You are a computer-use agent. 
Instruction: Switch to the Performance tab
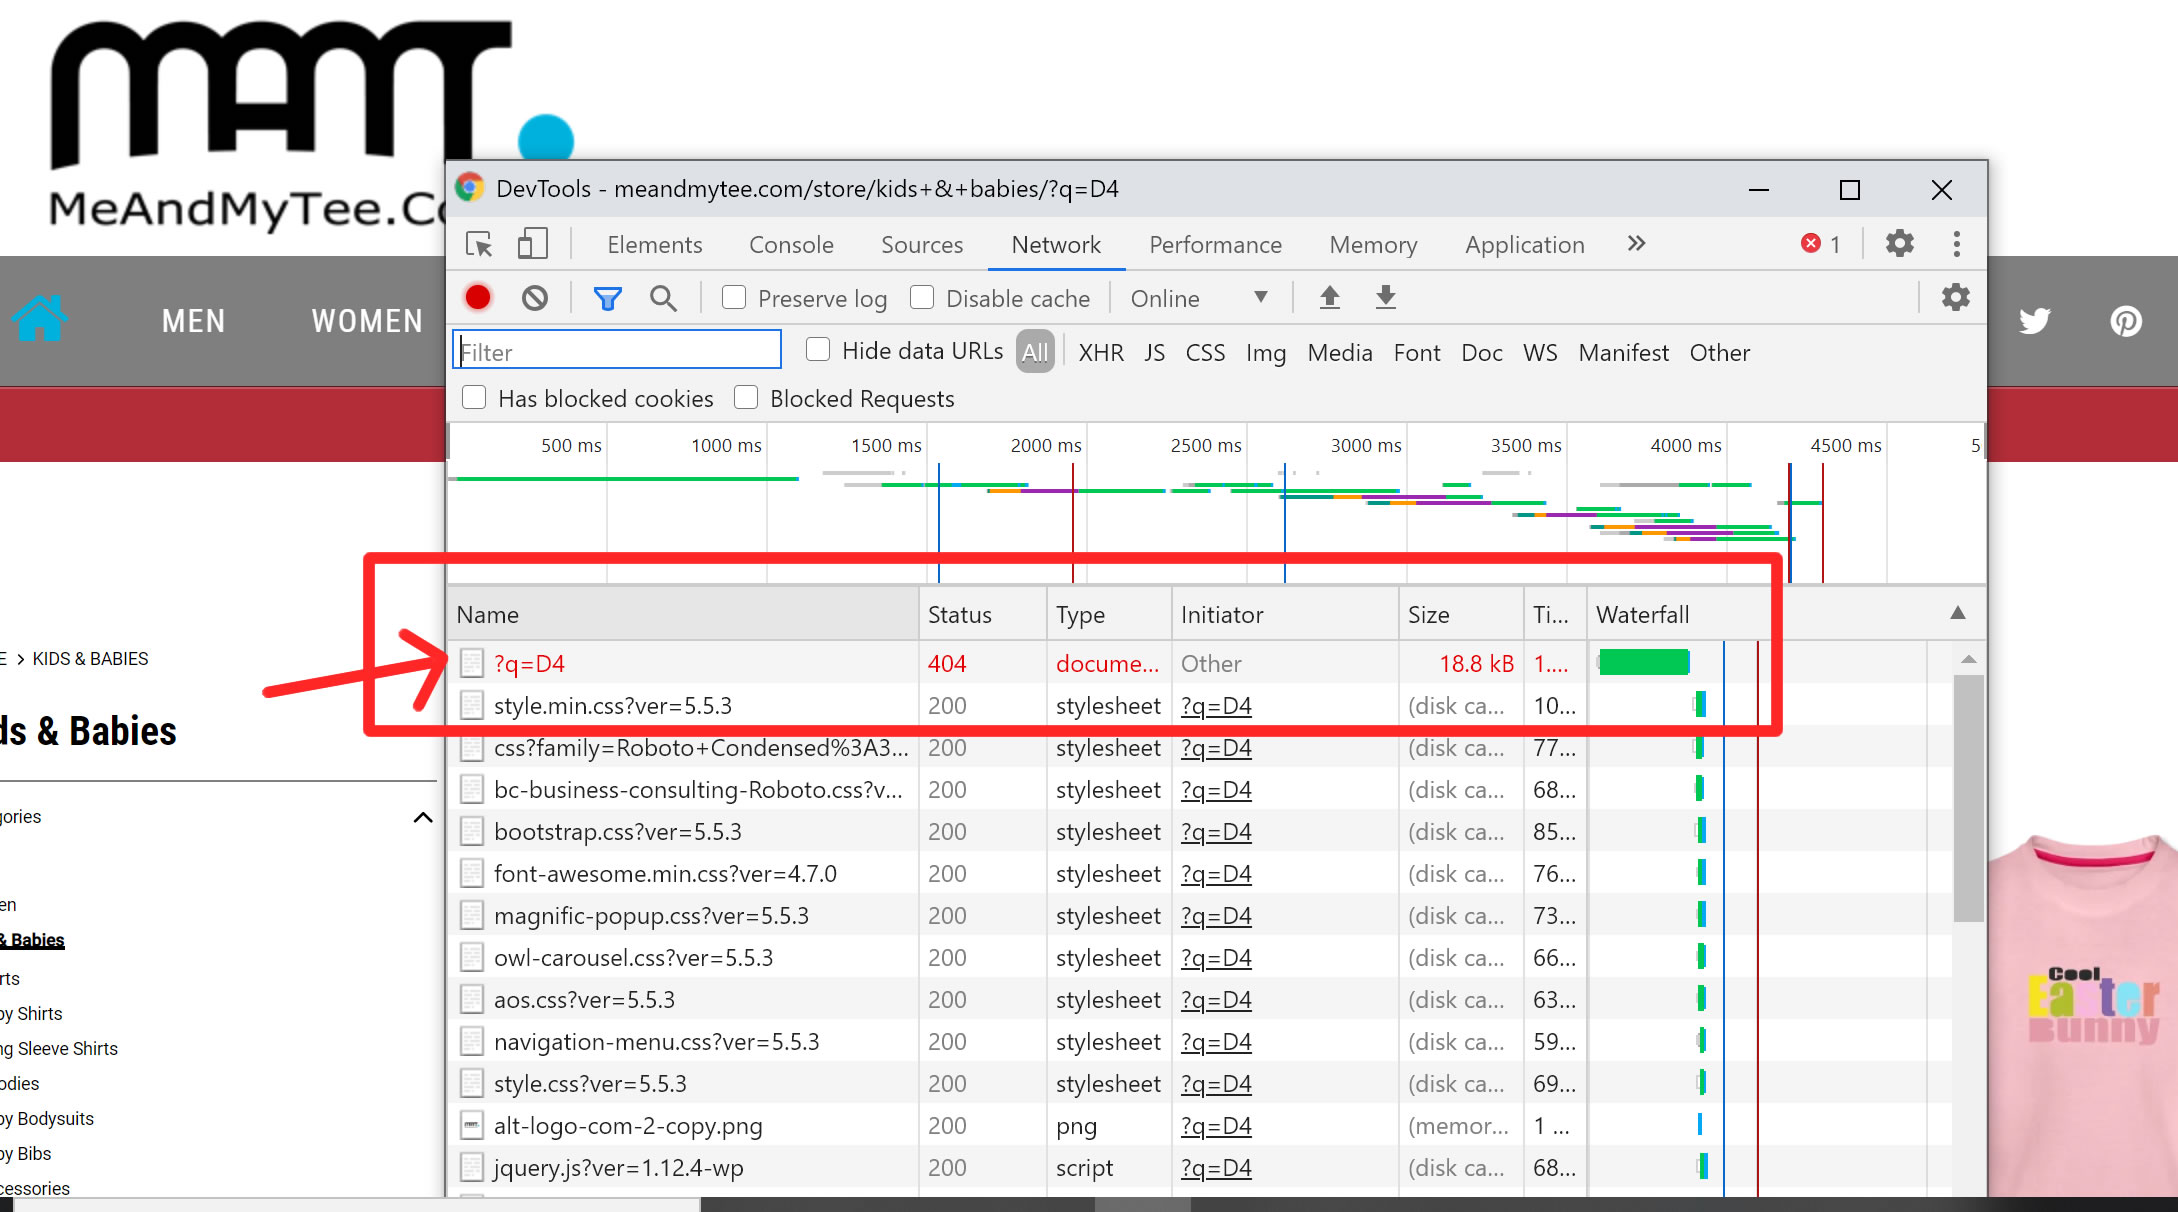tap(1215, 245)
